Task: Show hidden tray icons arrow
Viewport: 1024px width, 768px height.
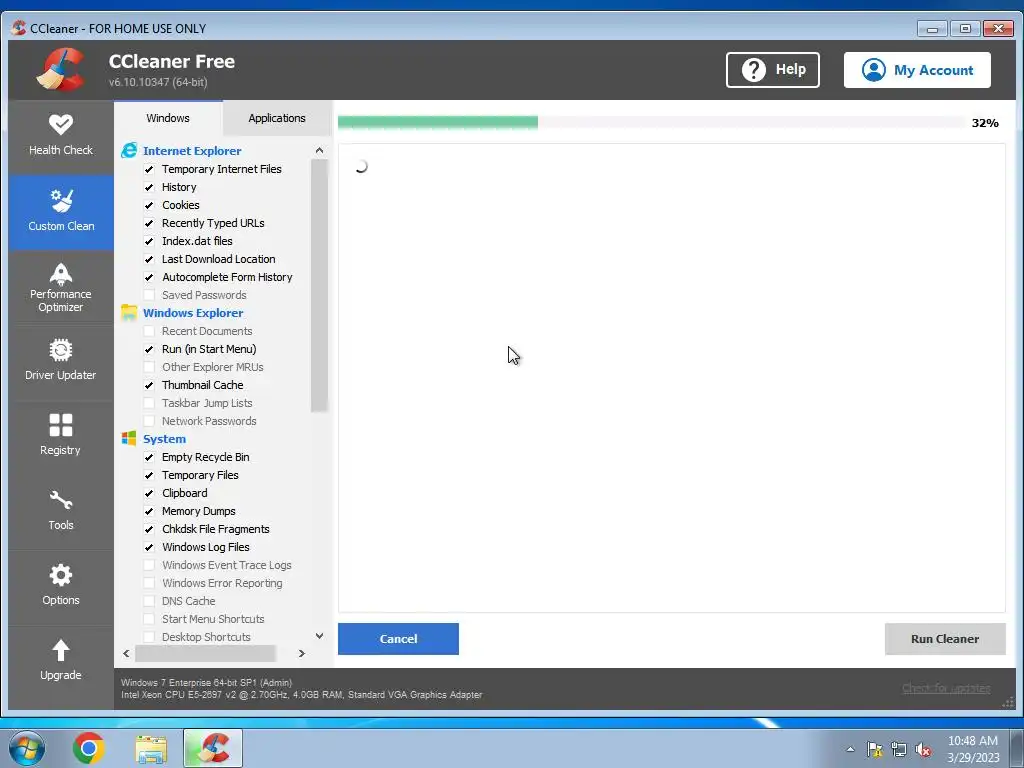Action: pos(850,749)
